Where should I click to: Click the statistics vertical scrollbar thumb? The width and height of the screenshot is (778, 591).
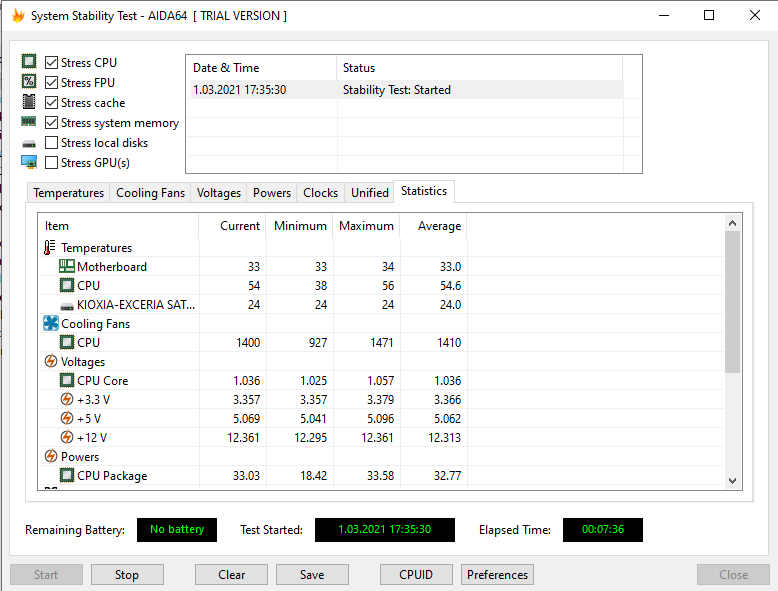coord(732,302)
